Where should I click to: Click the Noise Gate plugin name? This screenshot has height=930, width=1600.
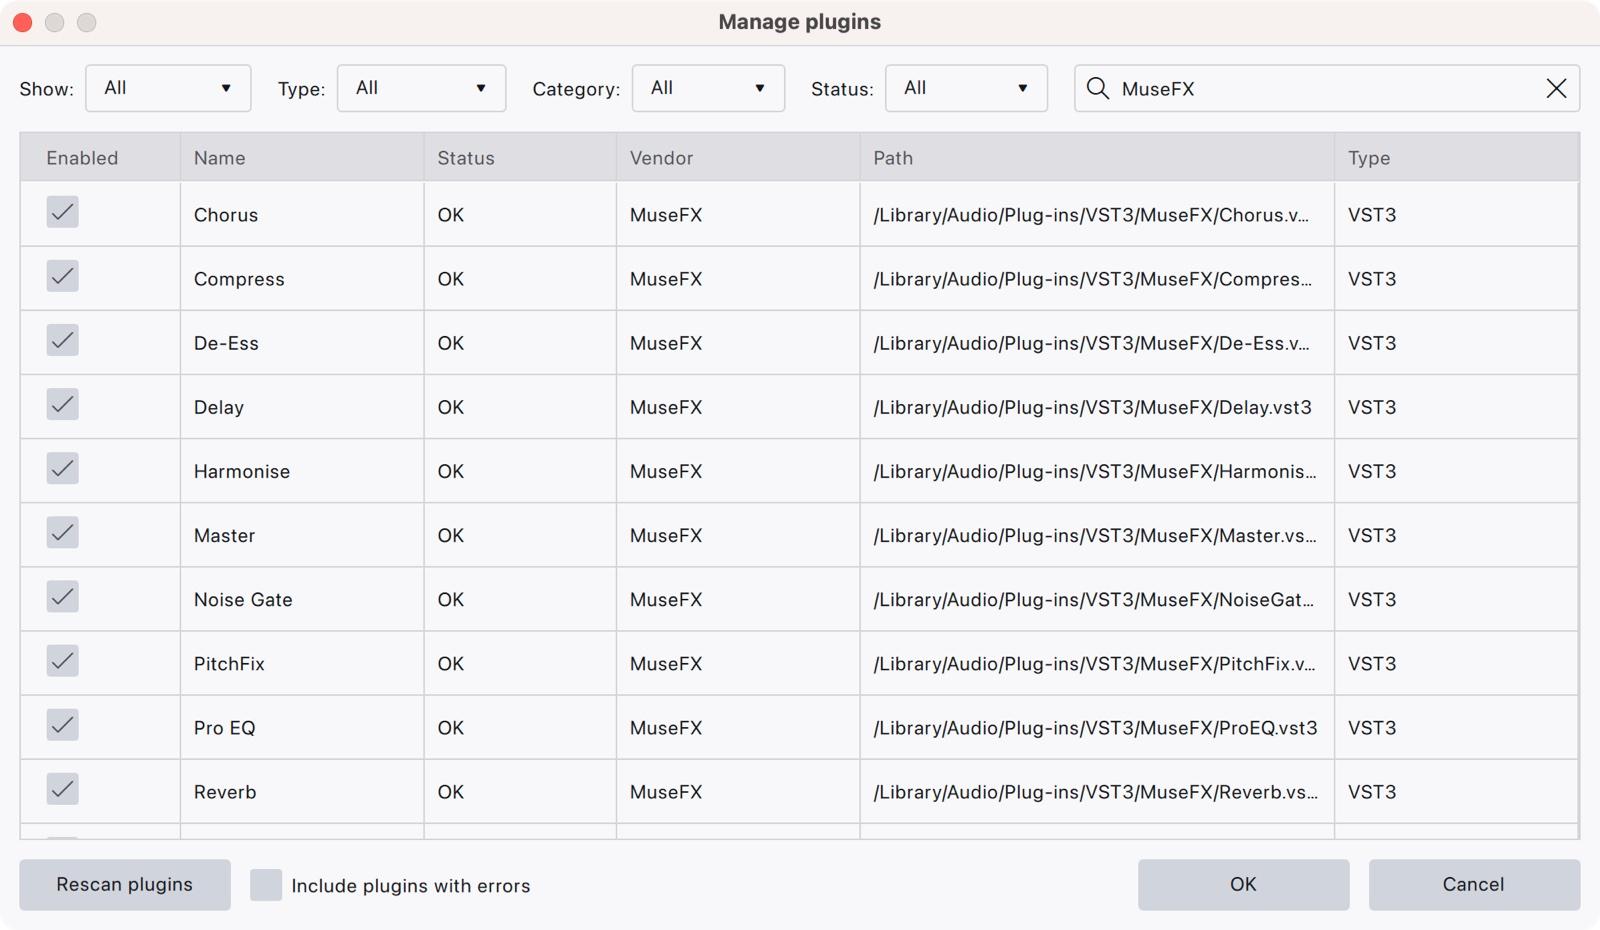(x=243, y=600)
